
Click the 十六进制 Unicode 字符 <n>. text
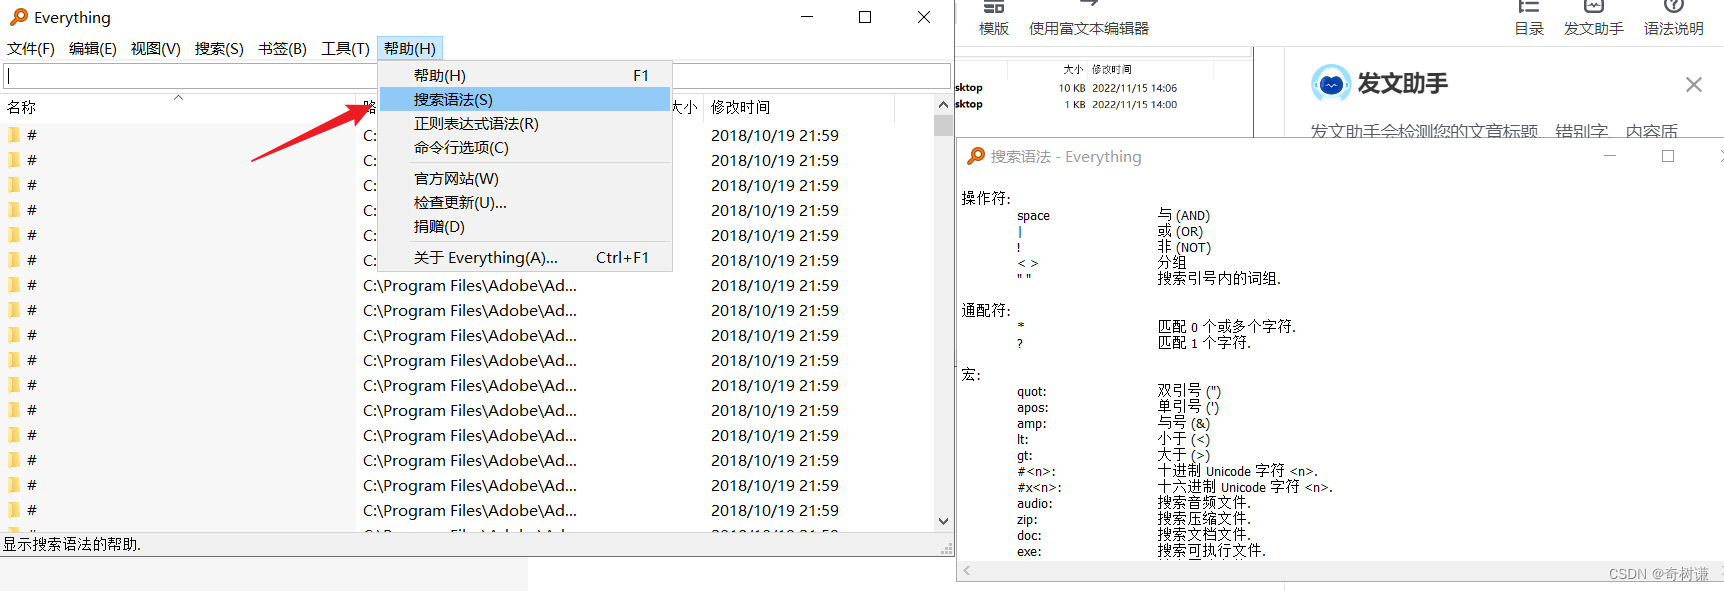(x=1245, y=486)
